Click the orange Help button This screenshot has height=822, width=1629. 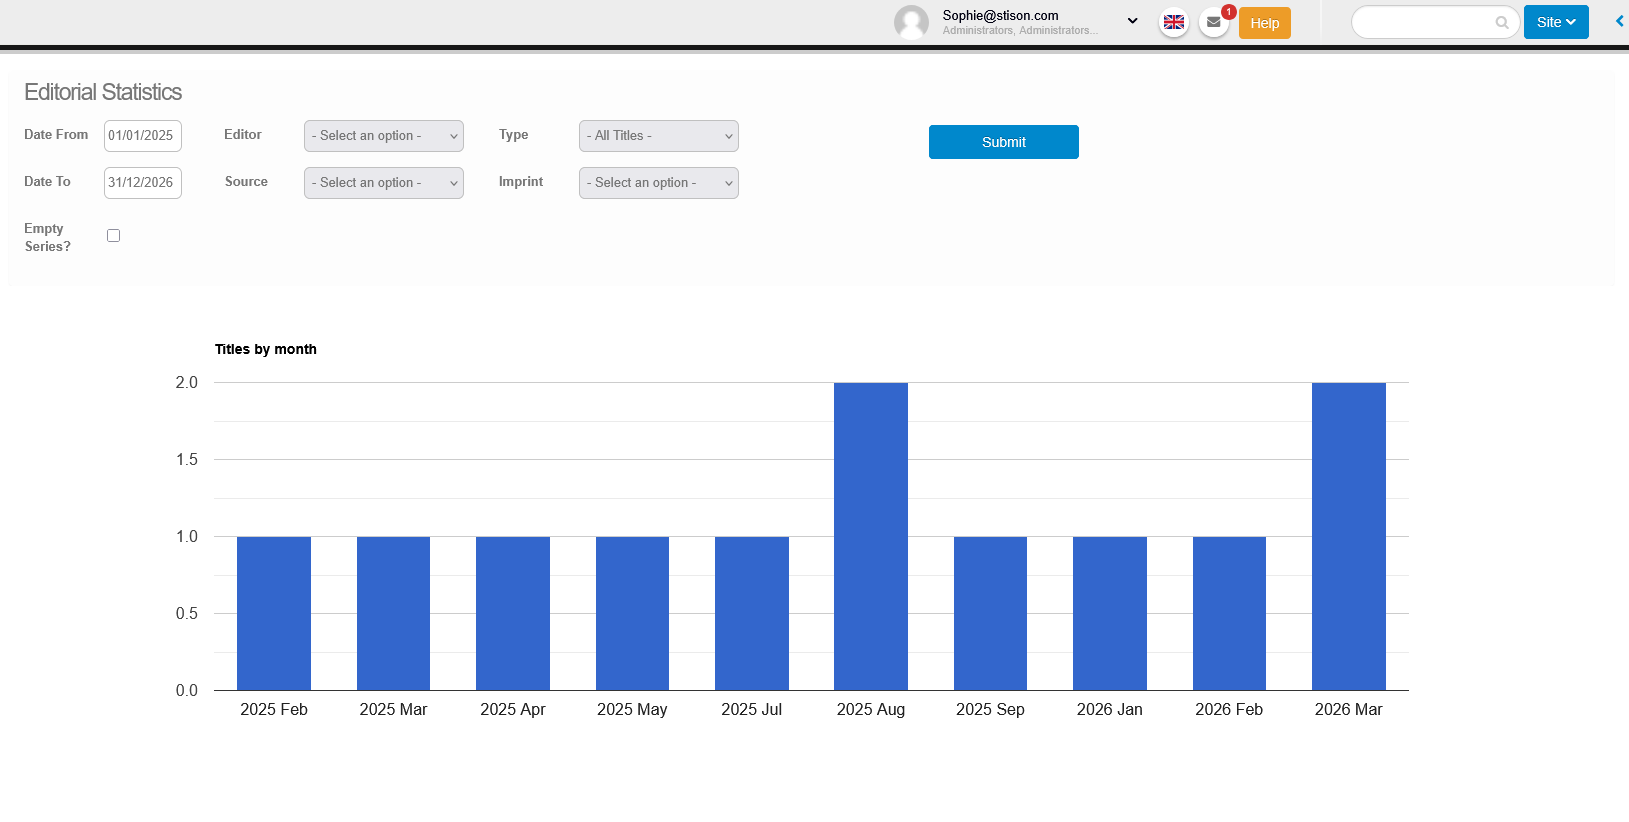(1264, 23)
